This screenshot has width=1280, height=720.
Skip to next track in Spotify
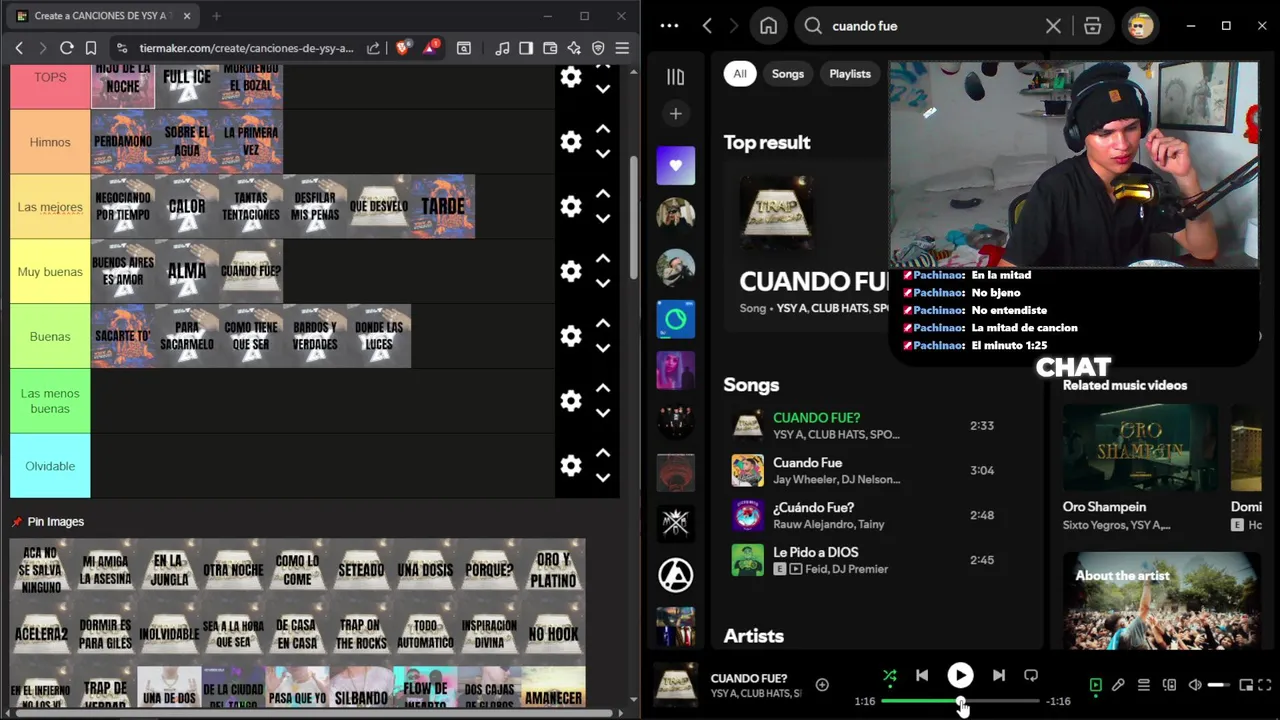click(x=998, y=676)
